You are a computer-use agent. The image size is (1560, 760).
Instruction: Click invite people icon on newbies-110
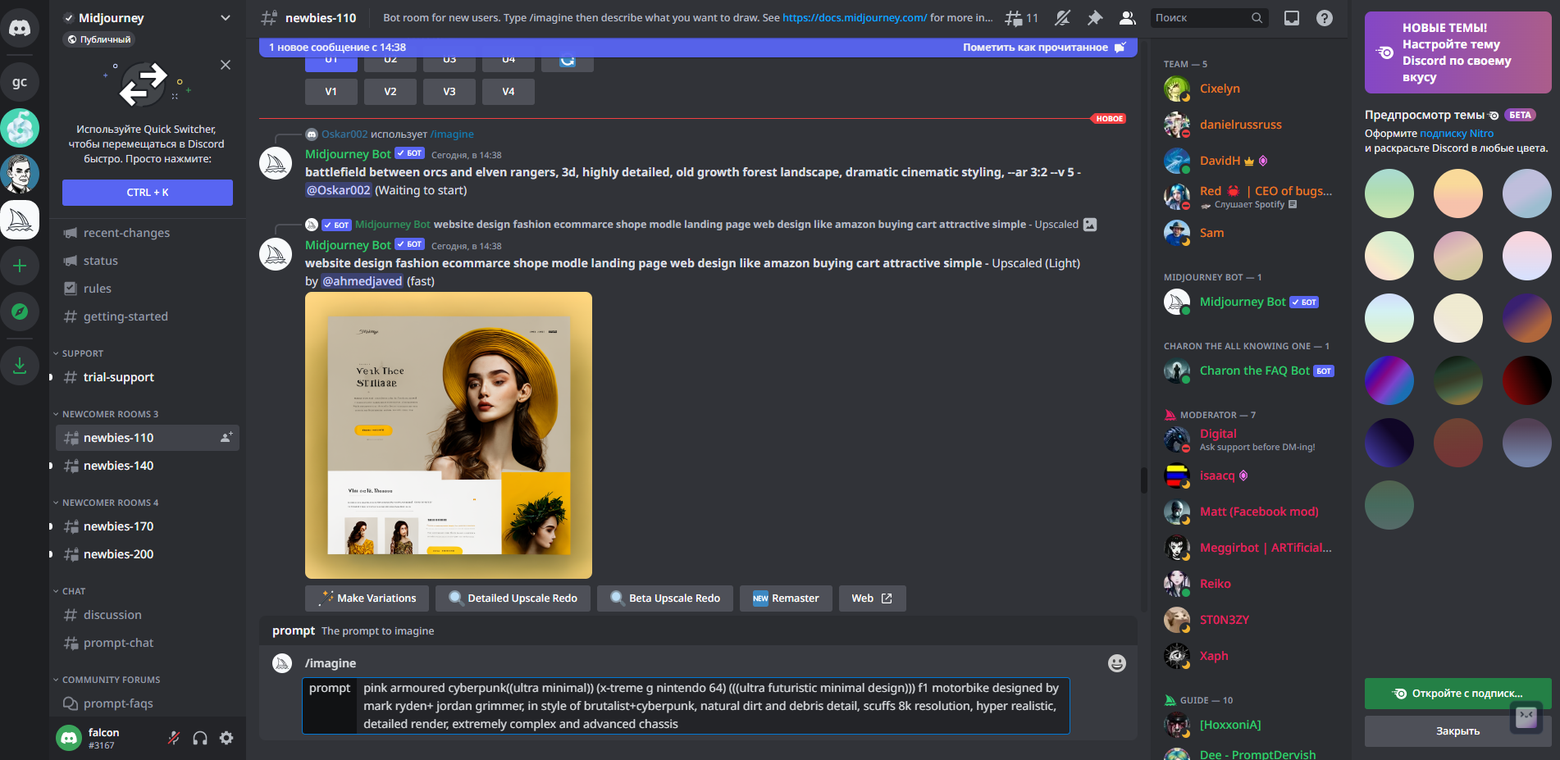click(227, 438)
